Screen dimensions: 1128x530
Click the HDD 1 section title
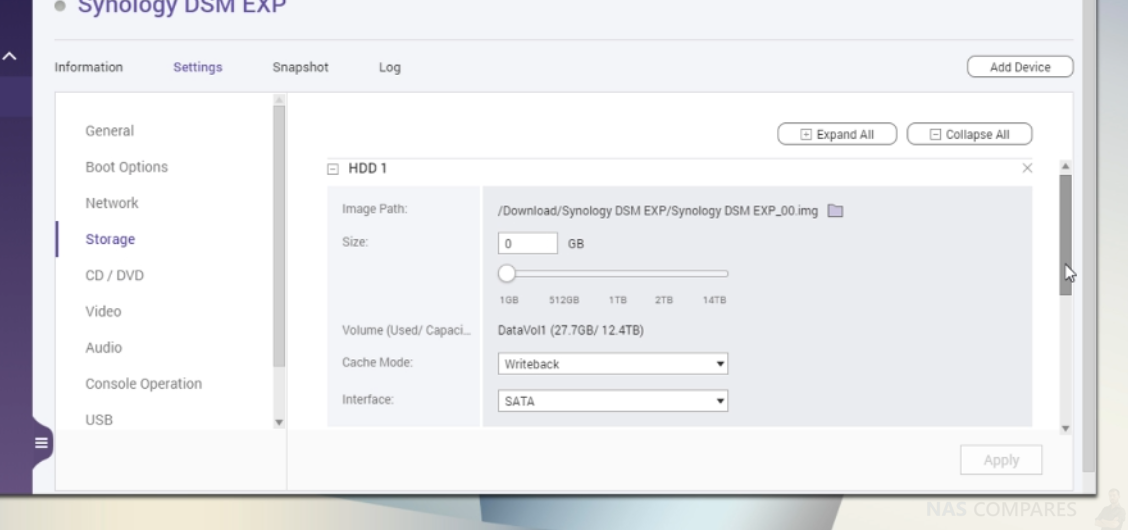pos(368,168)
